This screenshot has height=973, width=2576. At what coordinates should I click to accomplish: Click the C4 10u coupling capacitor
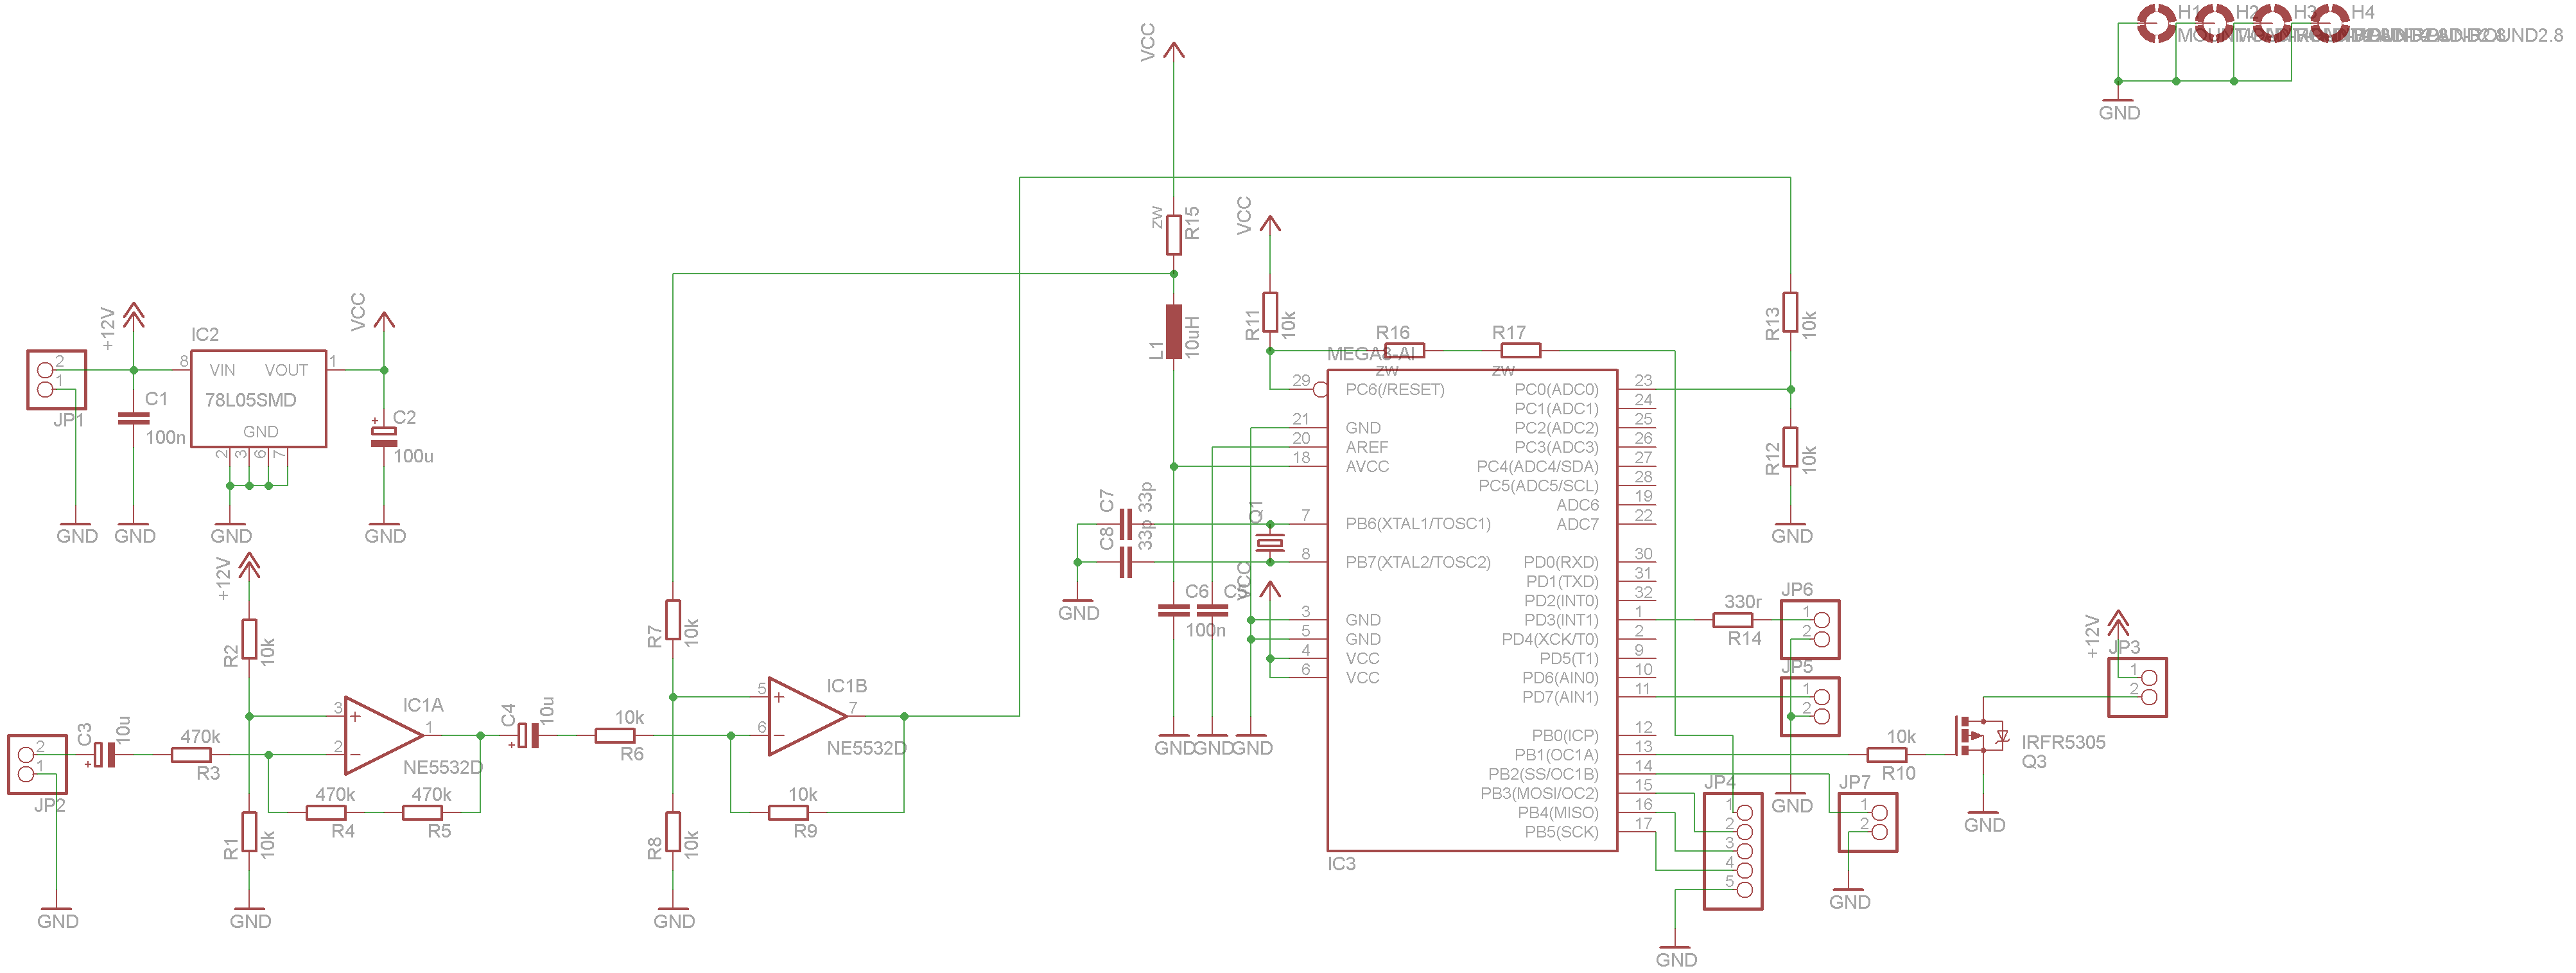(528, 736)
